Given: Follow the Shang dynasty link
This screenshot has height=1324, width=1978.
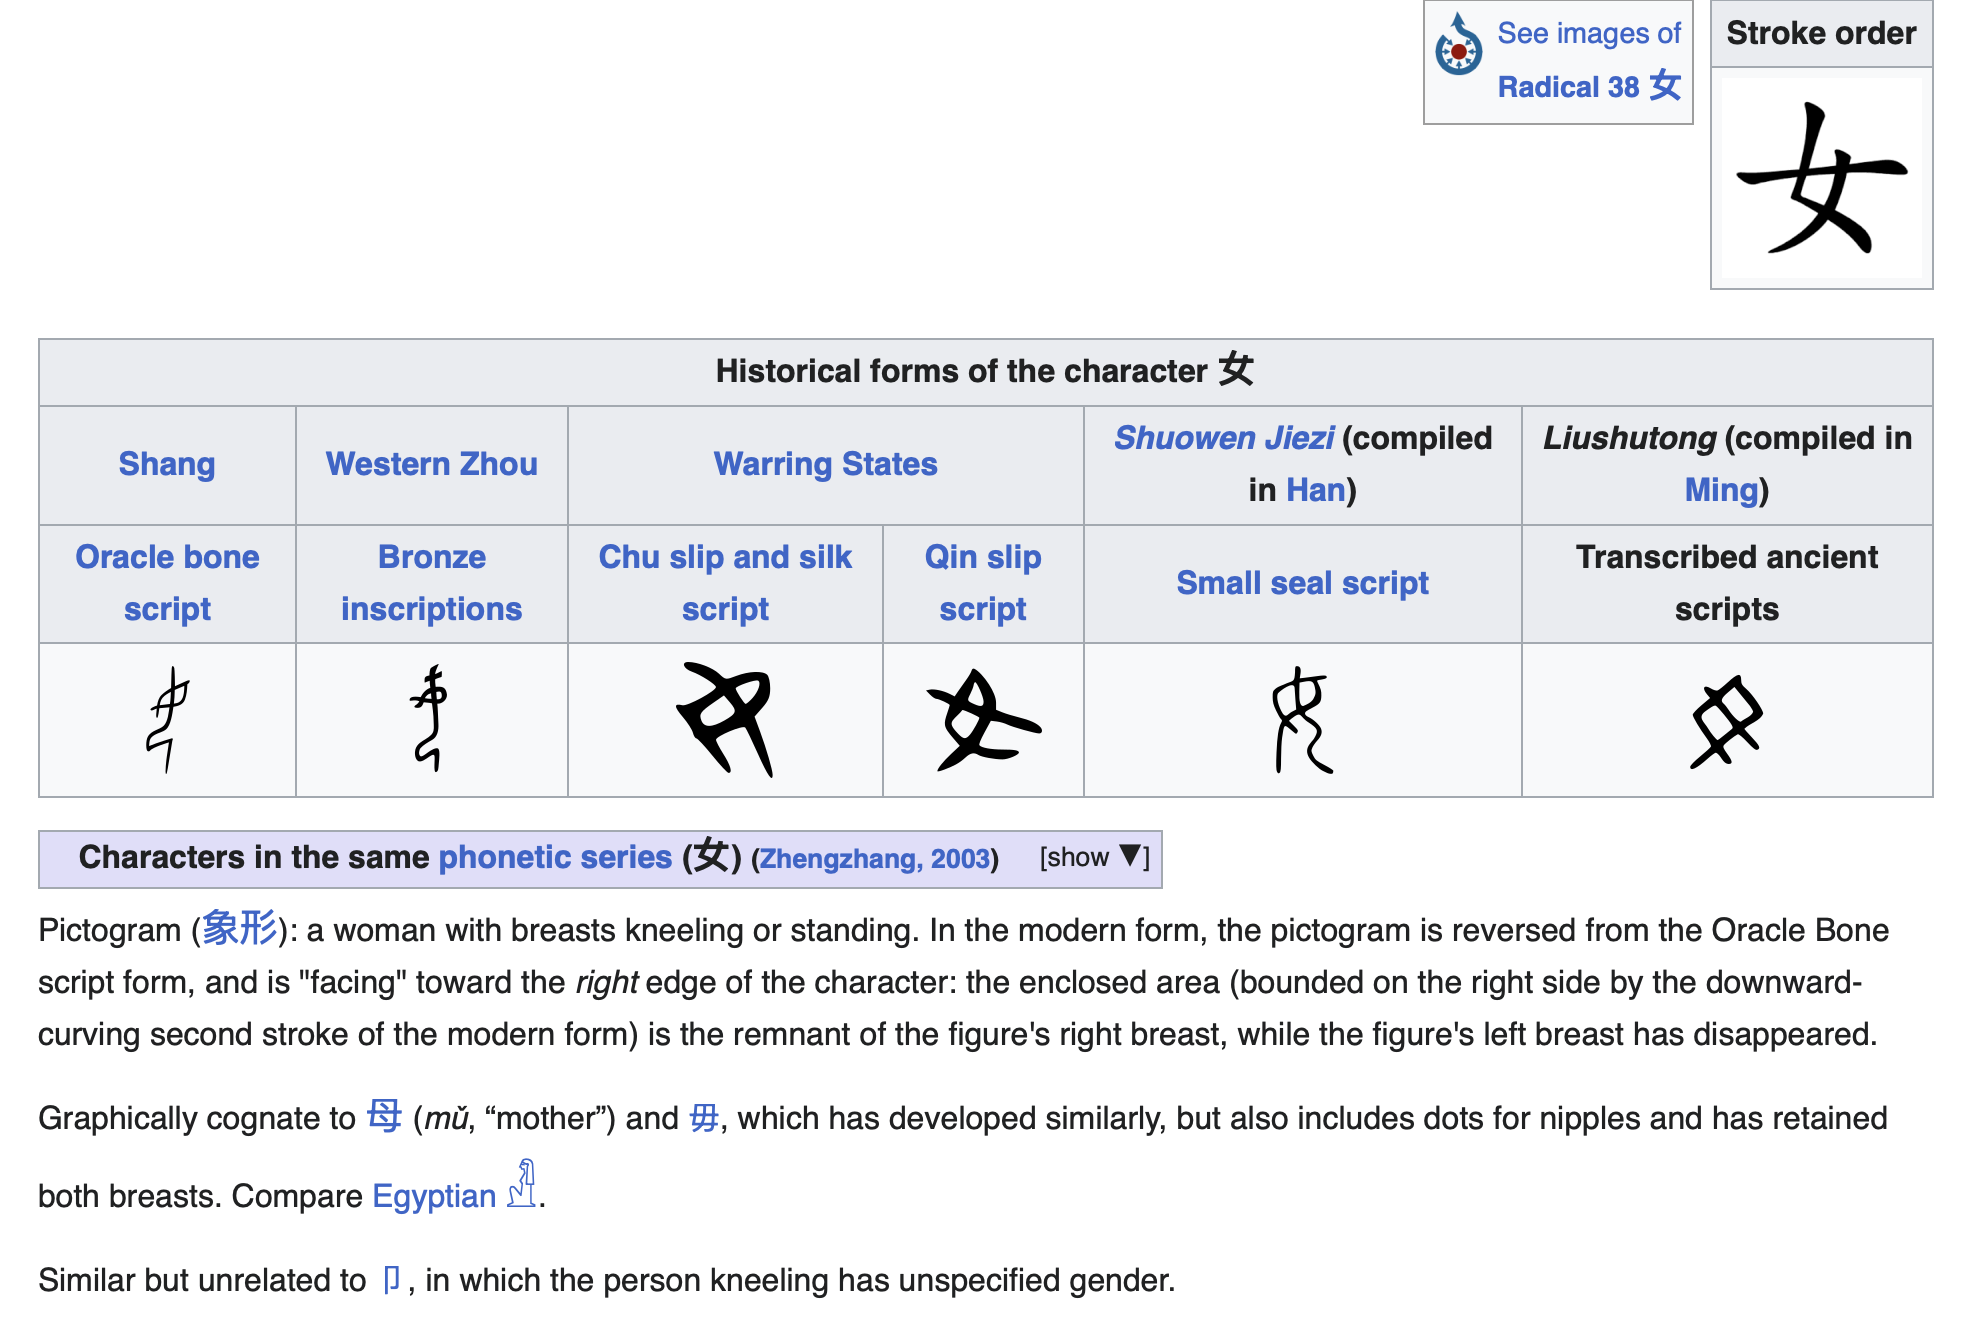Looking at the screenshot, I should pyautogui.click(x=167, y=464).
